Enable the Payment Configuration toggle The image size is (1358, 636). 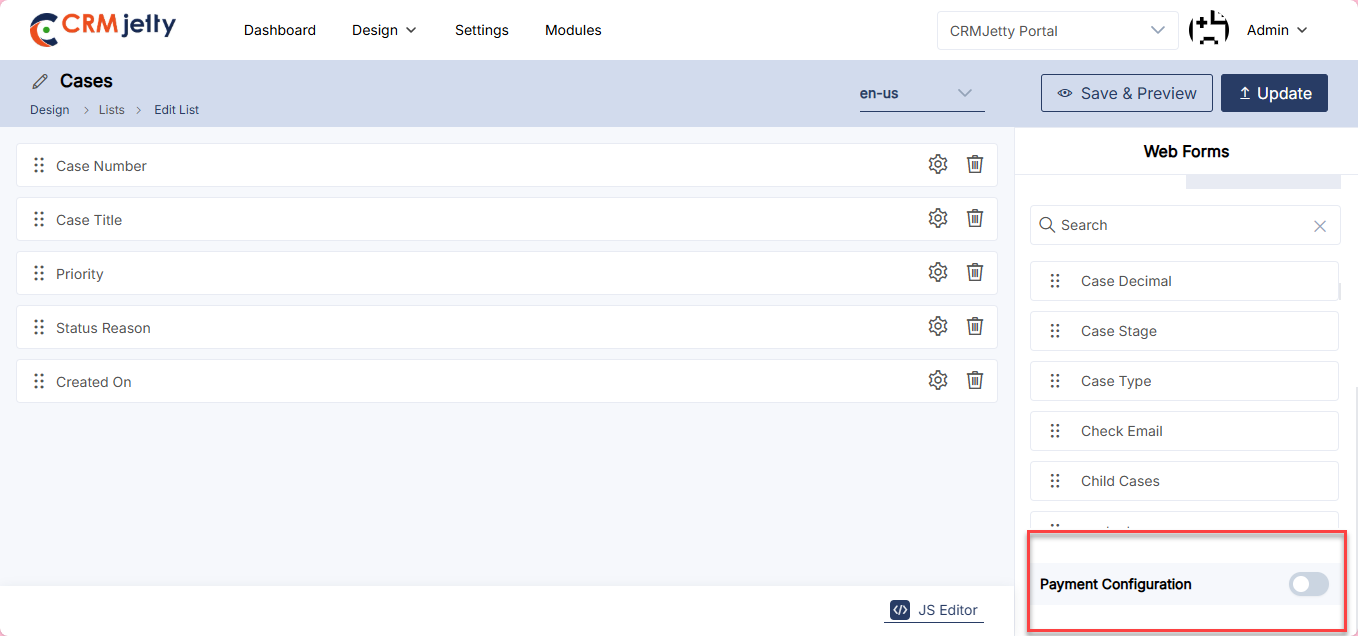pyautogui.click(x=1308, y=584)
